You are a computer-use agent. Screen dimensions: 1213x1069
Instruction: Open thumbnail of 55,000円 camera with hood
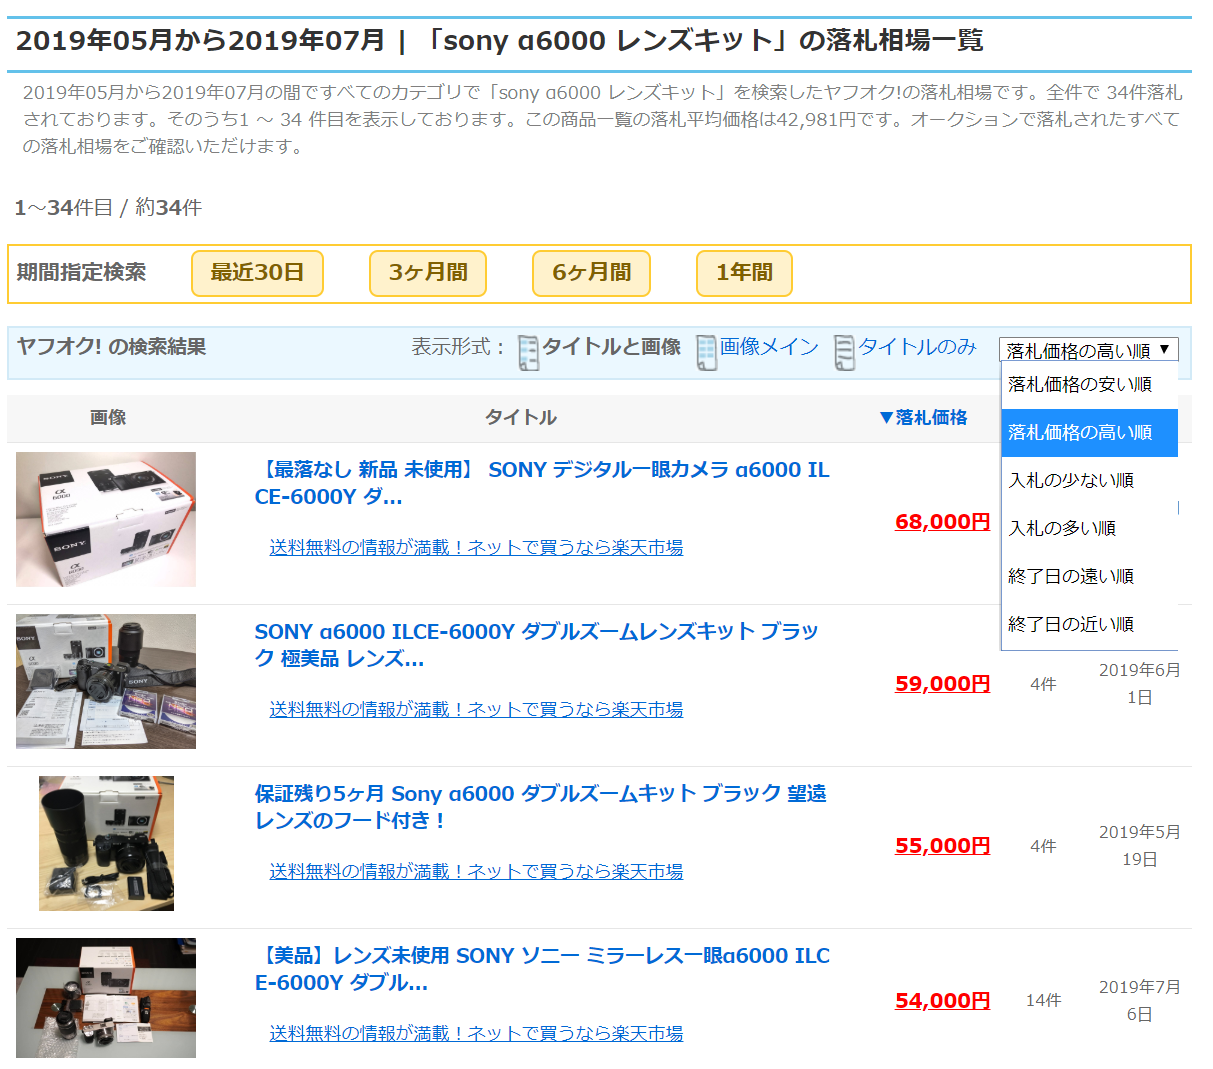coord(106,843)
